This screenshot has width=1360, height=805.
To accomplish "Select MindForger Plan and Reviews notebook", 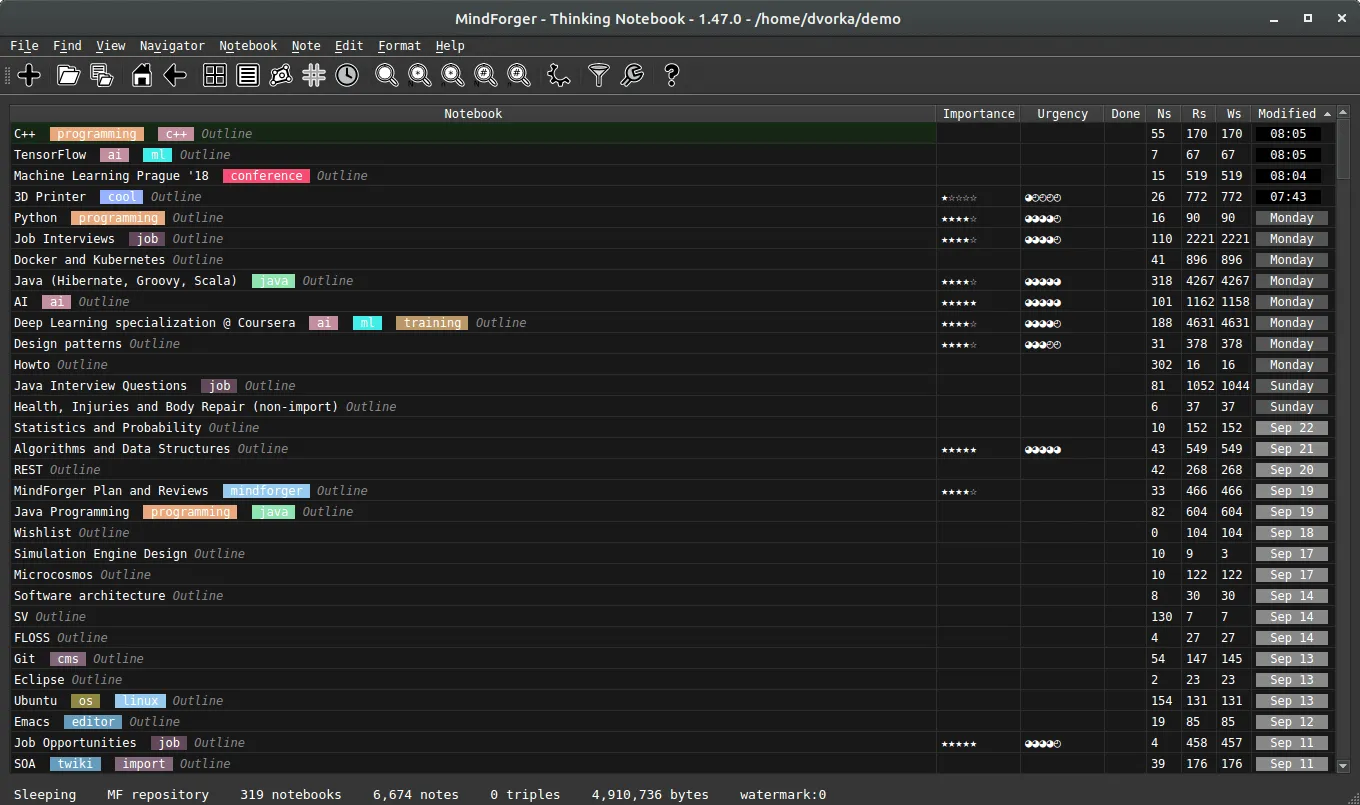I will pyautogui.click(x=672, y=491).
